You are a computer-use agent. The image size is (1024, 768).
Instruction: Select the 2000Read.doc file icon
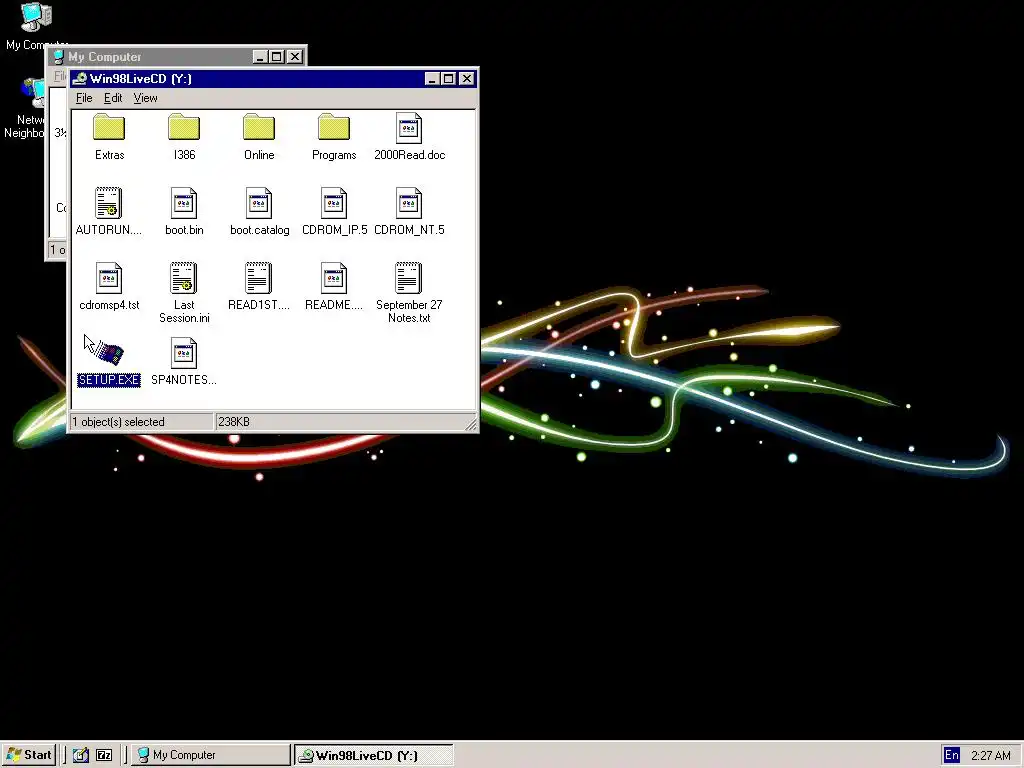409,128
